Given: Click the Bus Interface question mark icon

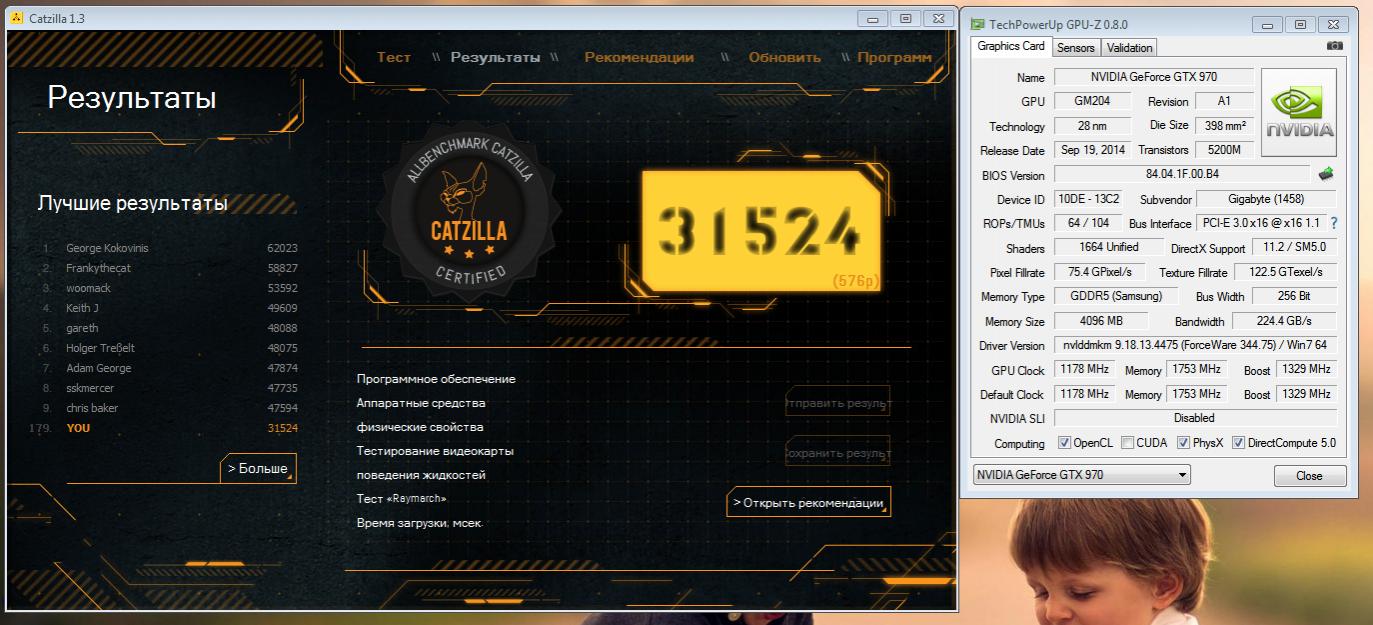Looking at the screenshot, I should [x=1333, y=223].
